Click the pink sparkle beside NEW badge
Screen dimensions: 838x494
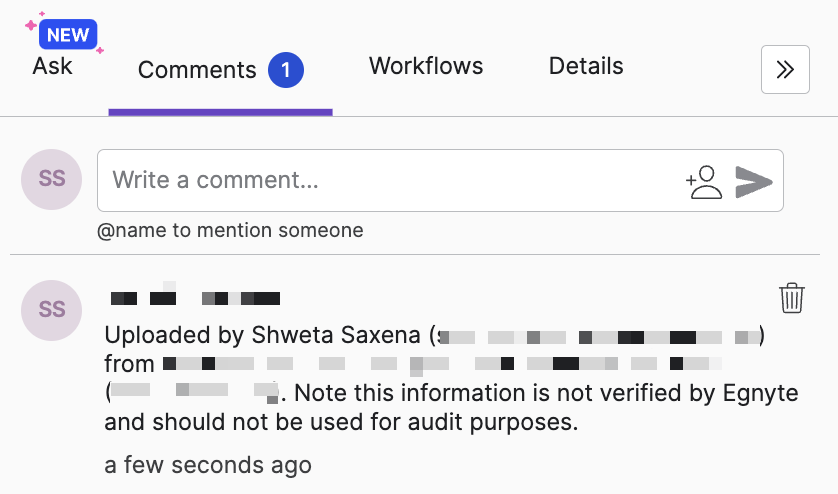pos(31,25)
